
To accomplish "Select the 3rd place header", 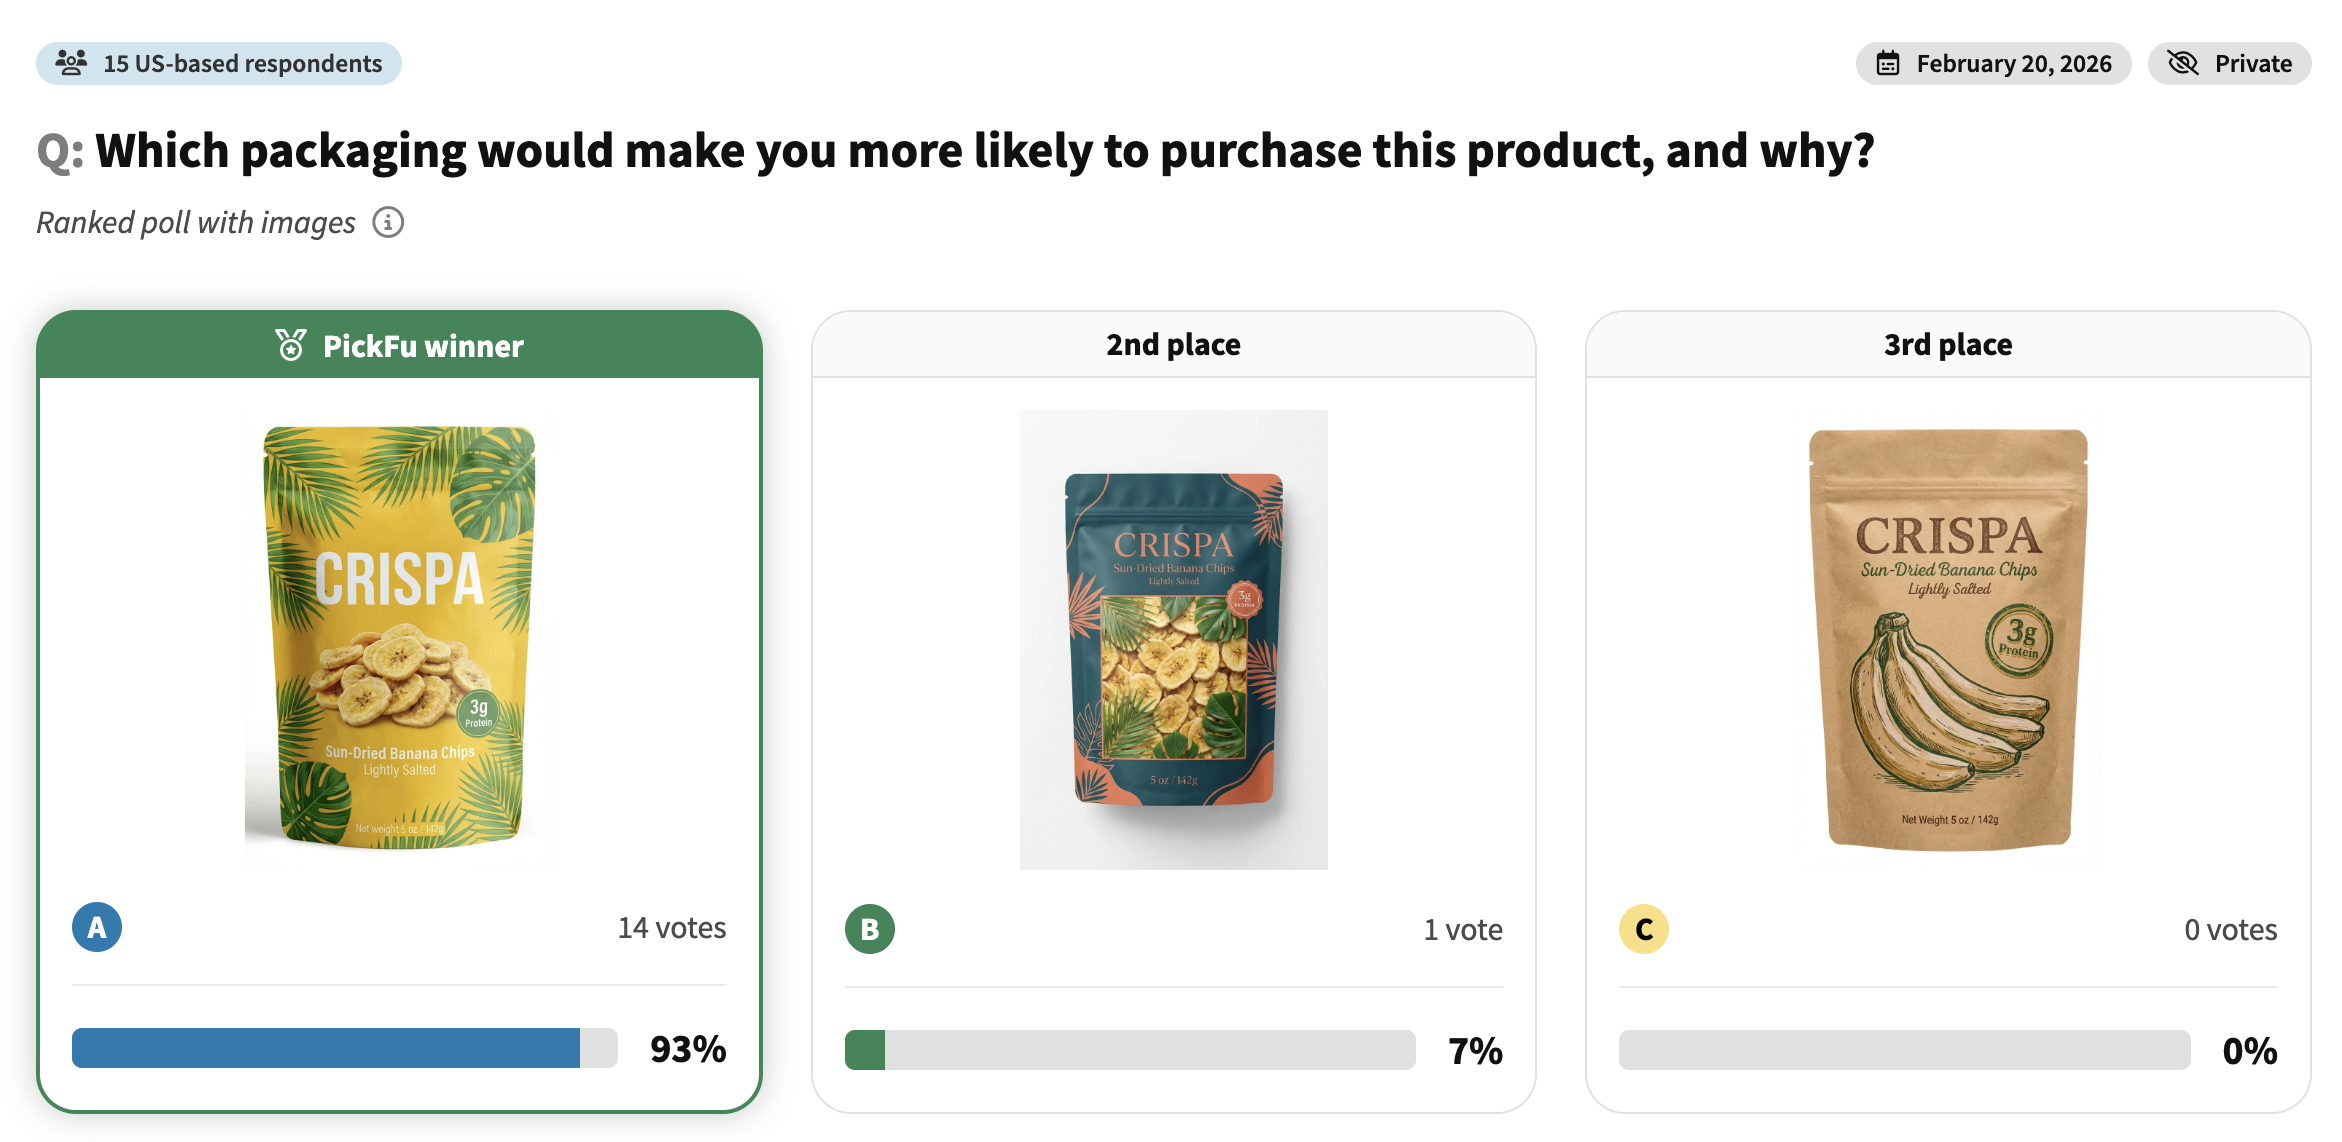I will click(x=1948, y=345).
